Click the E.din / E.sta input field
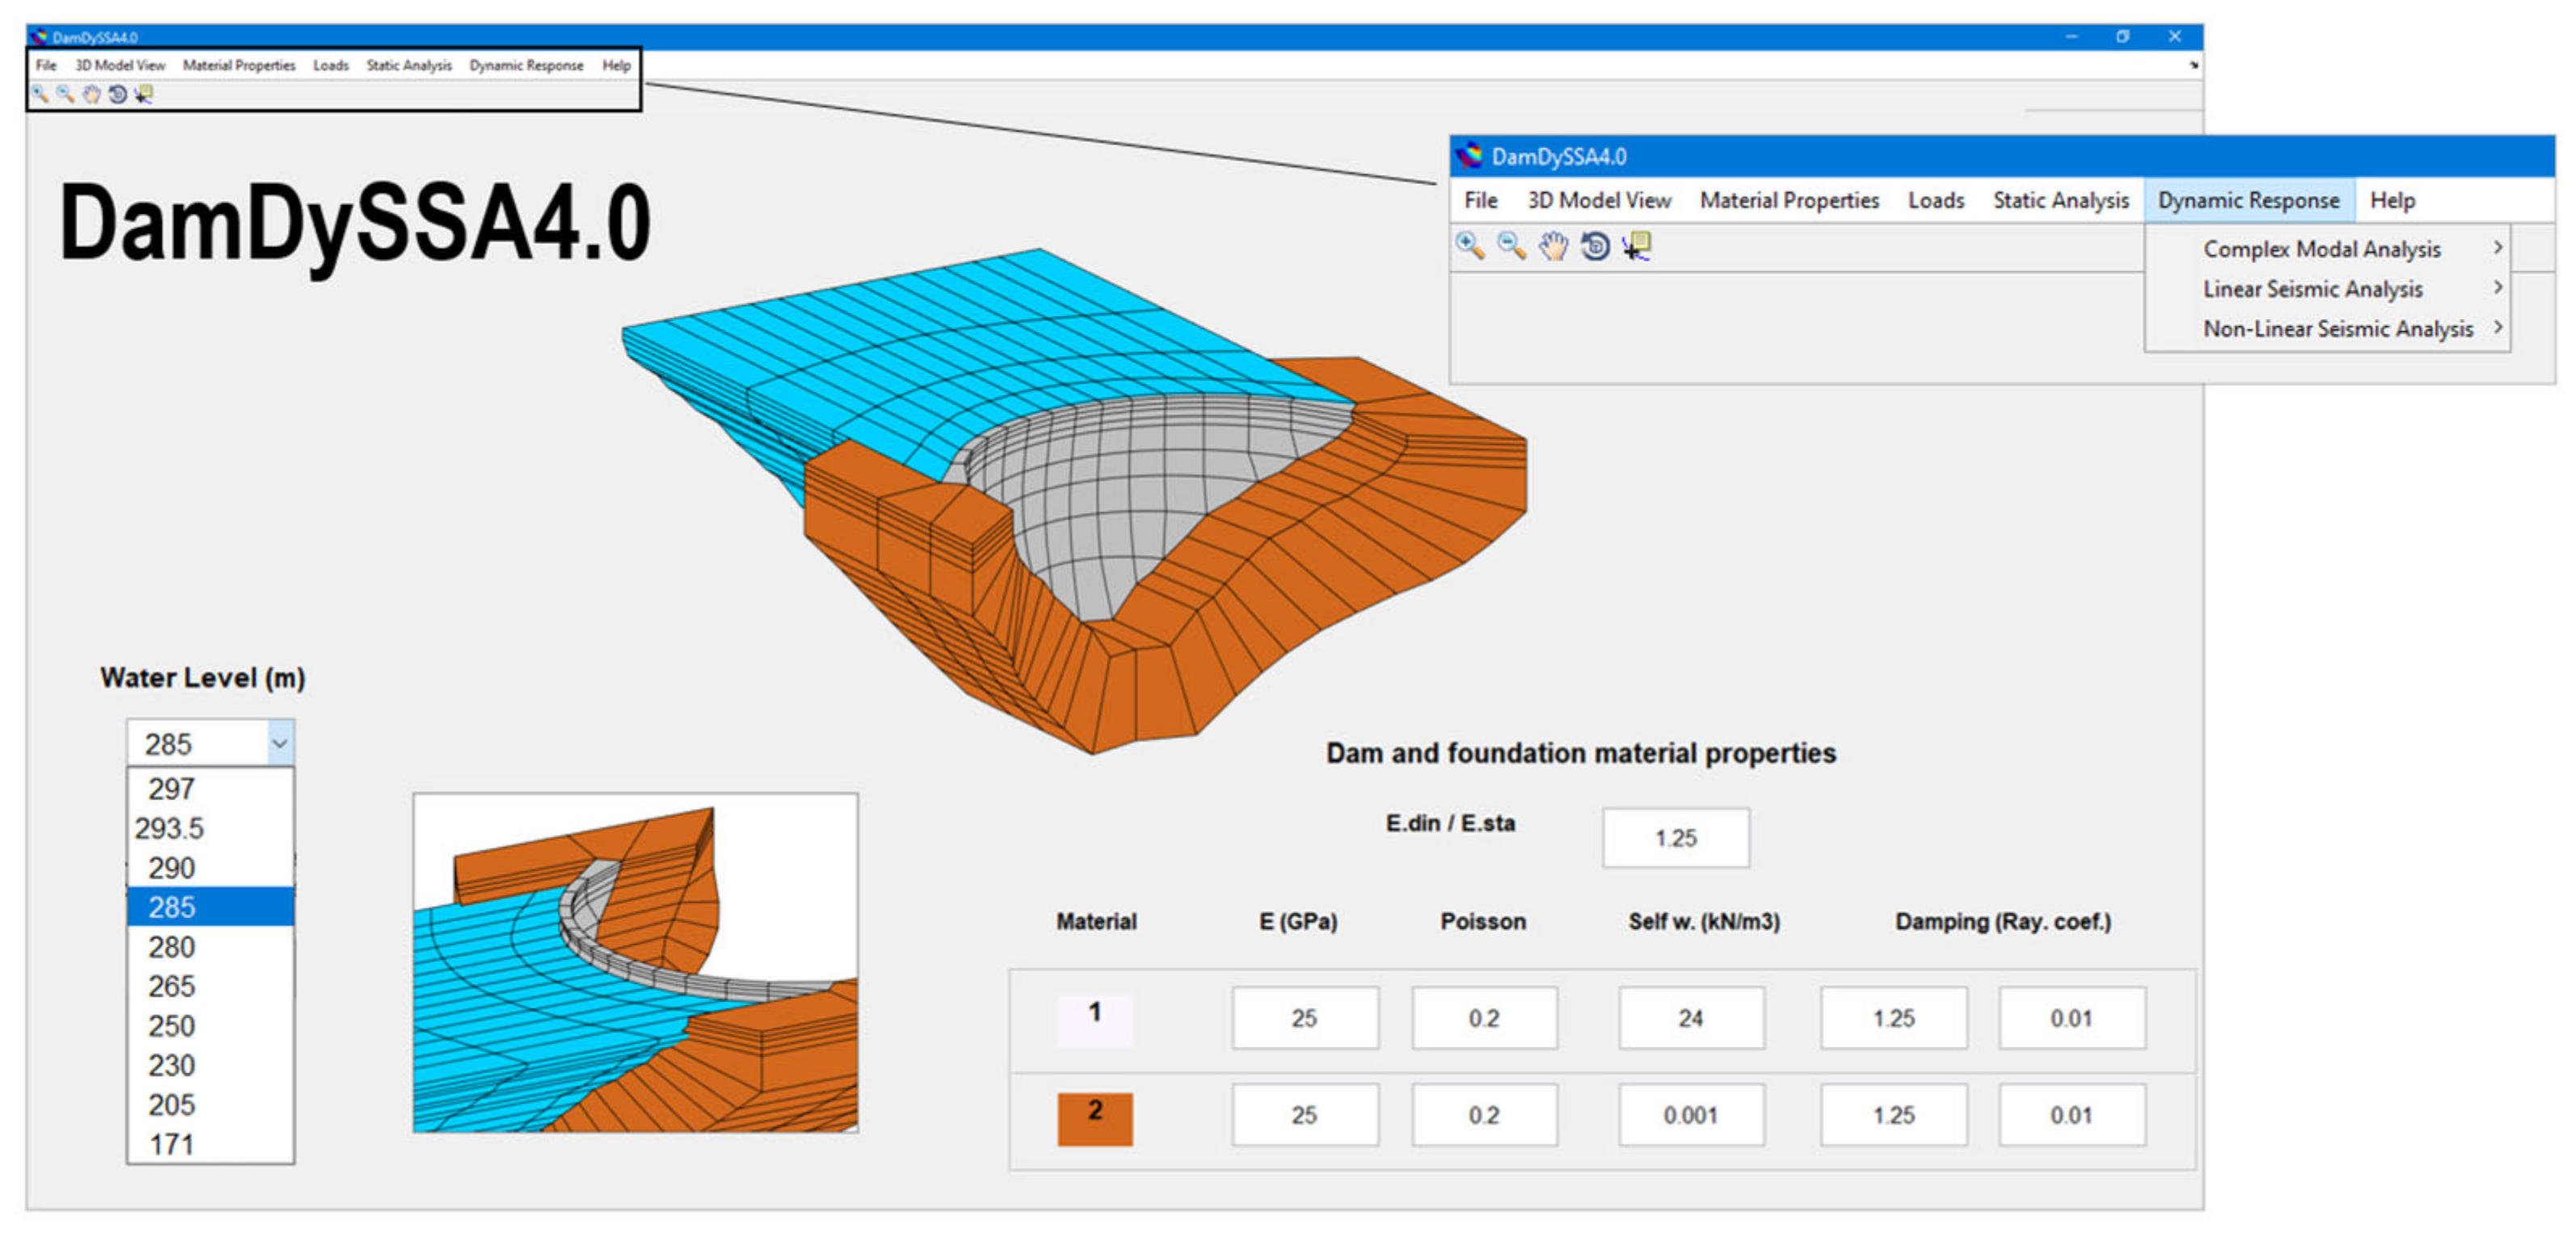This screenshot has width=2576, height=1238. 1675,838
